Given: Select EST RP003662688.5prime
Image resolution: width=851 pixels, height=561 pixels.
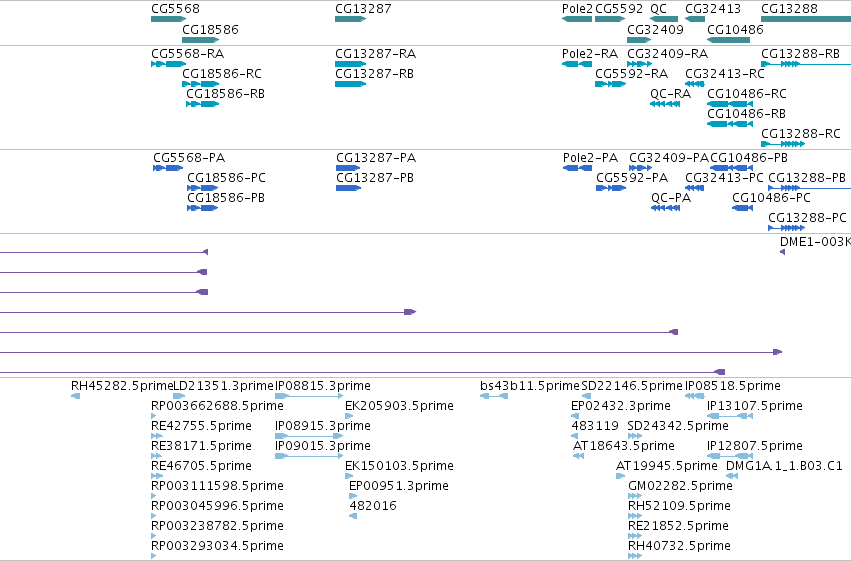Looking at the screenshot, I should click(x=154, y=416).
